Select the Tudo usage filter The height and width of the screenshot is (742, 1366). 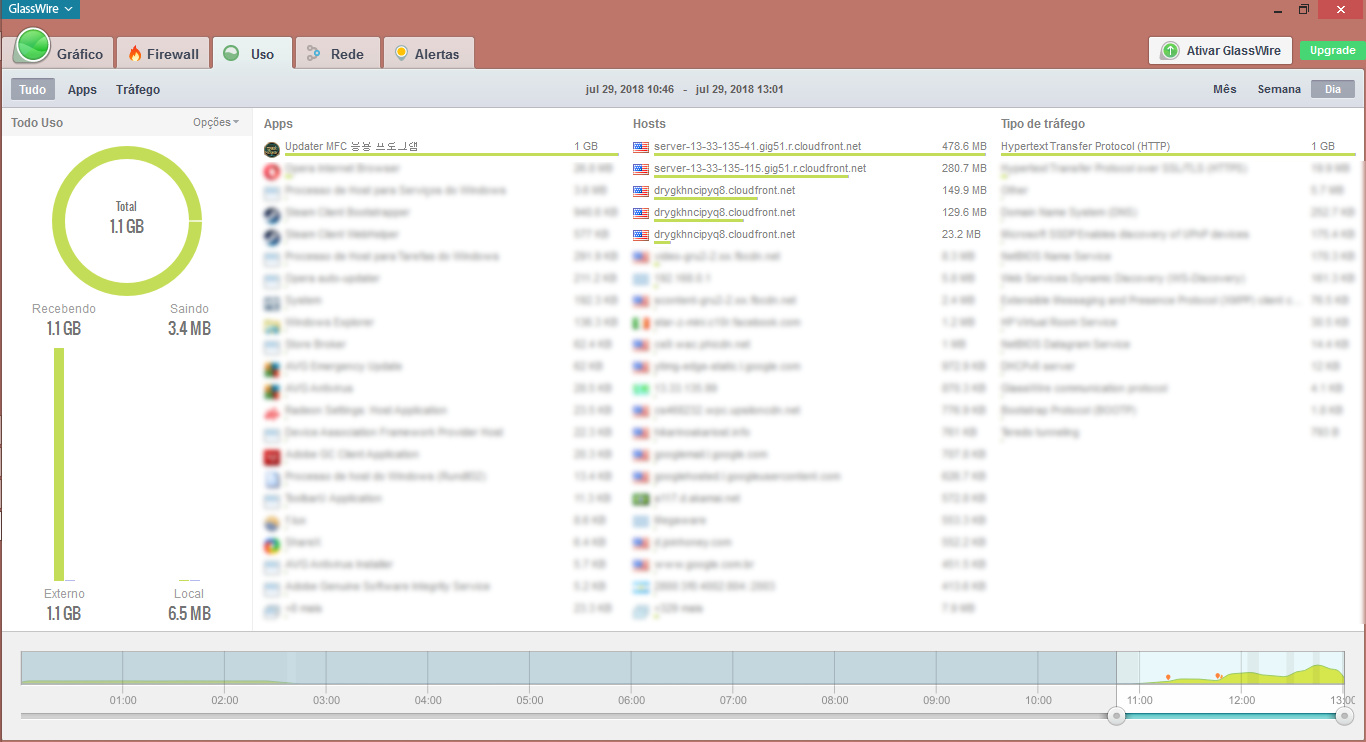[33, 90]
